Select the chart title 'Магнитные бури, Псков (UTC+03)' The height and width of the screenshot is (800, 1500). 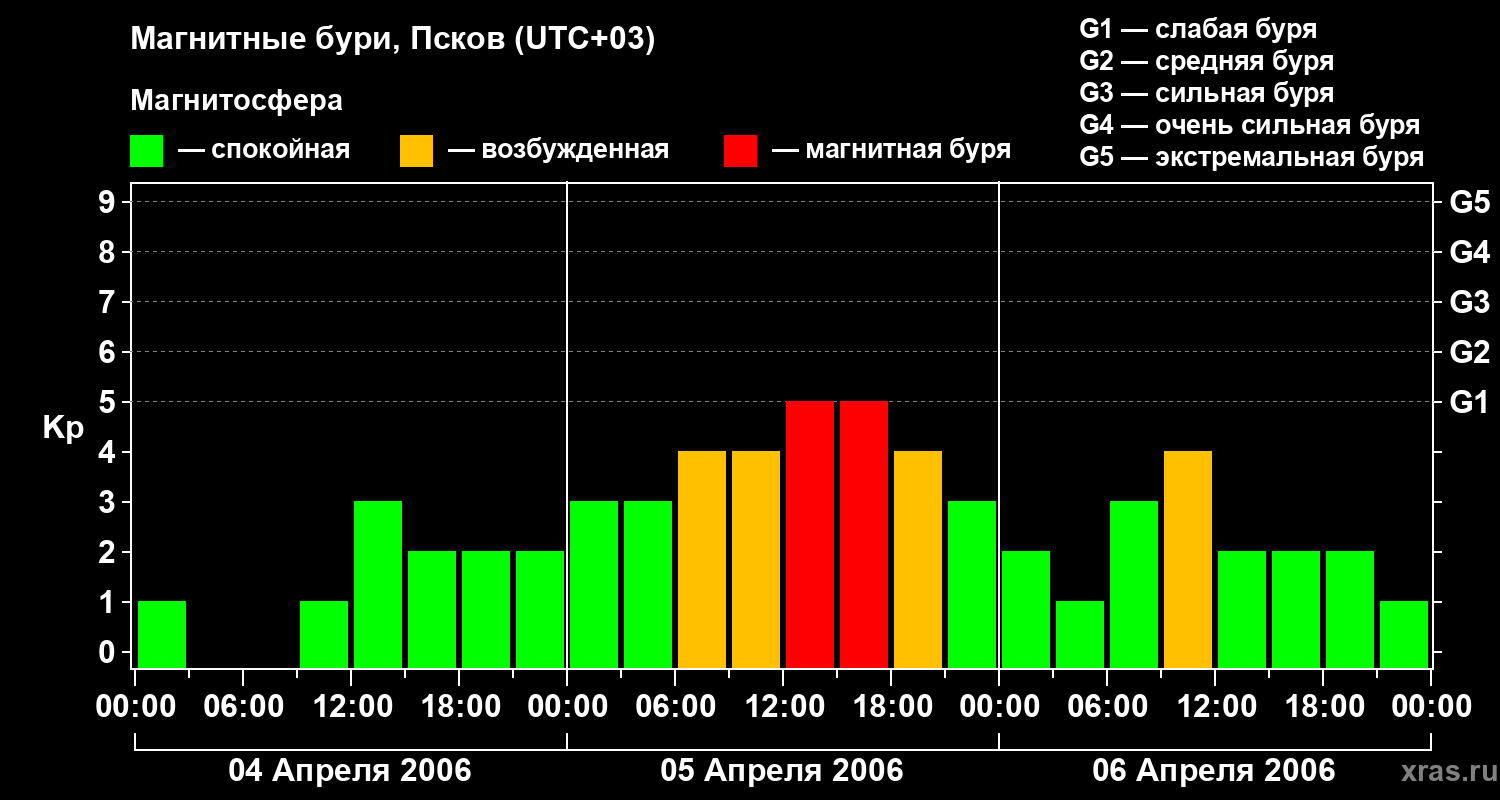click(393, 40)
